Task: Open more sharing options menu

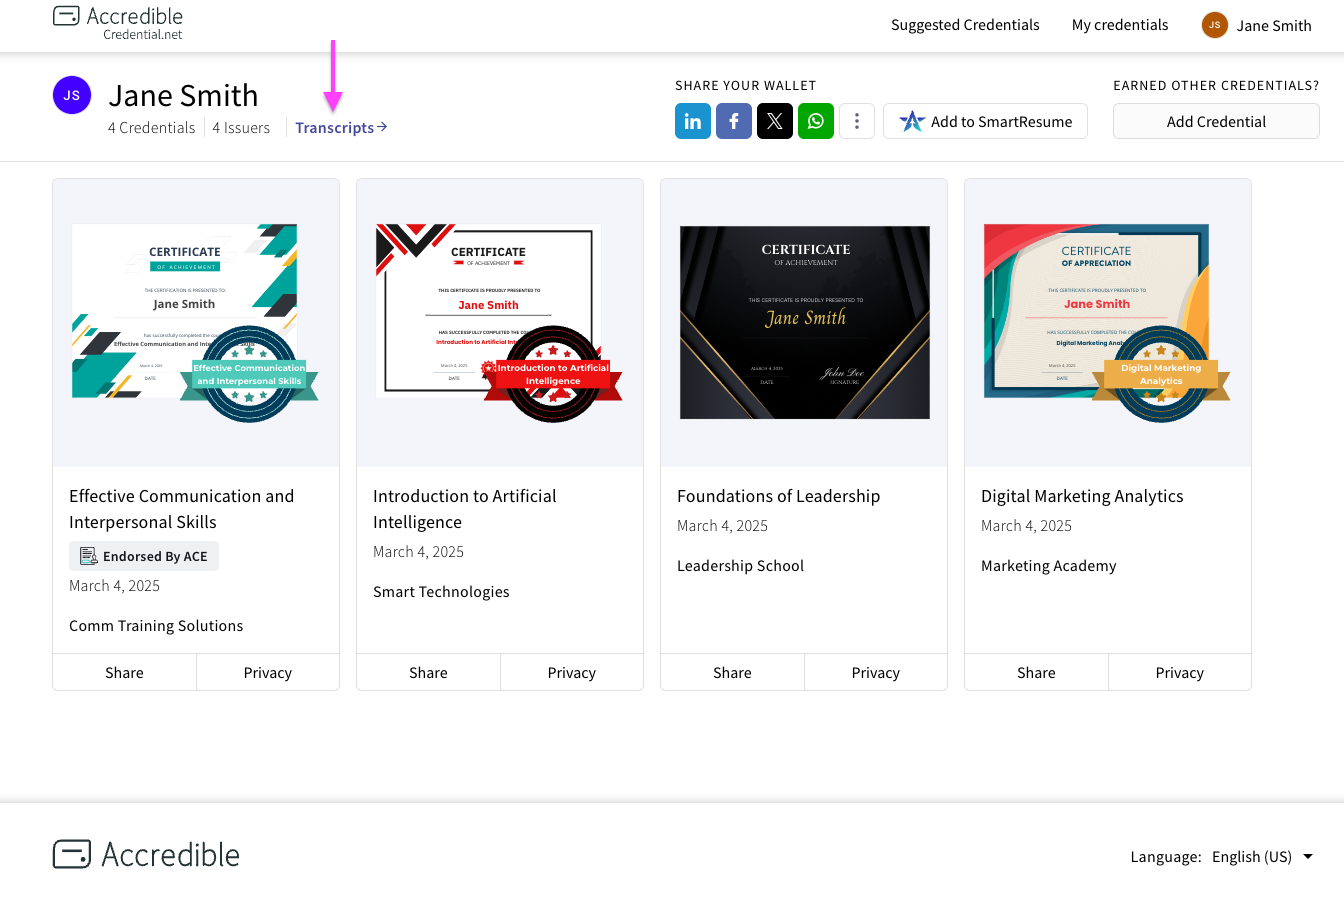Action: [x=857, y=121]
